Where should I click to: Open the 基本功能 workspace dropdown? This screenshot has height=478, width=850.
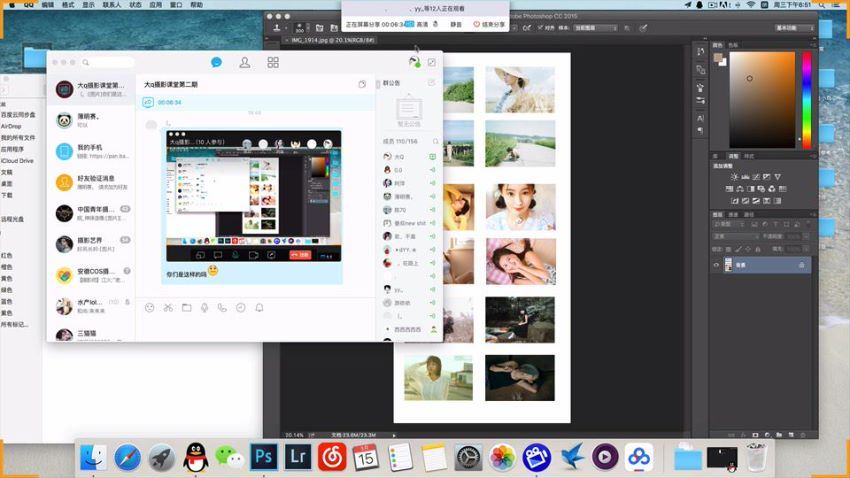(795, 28)
